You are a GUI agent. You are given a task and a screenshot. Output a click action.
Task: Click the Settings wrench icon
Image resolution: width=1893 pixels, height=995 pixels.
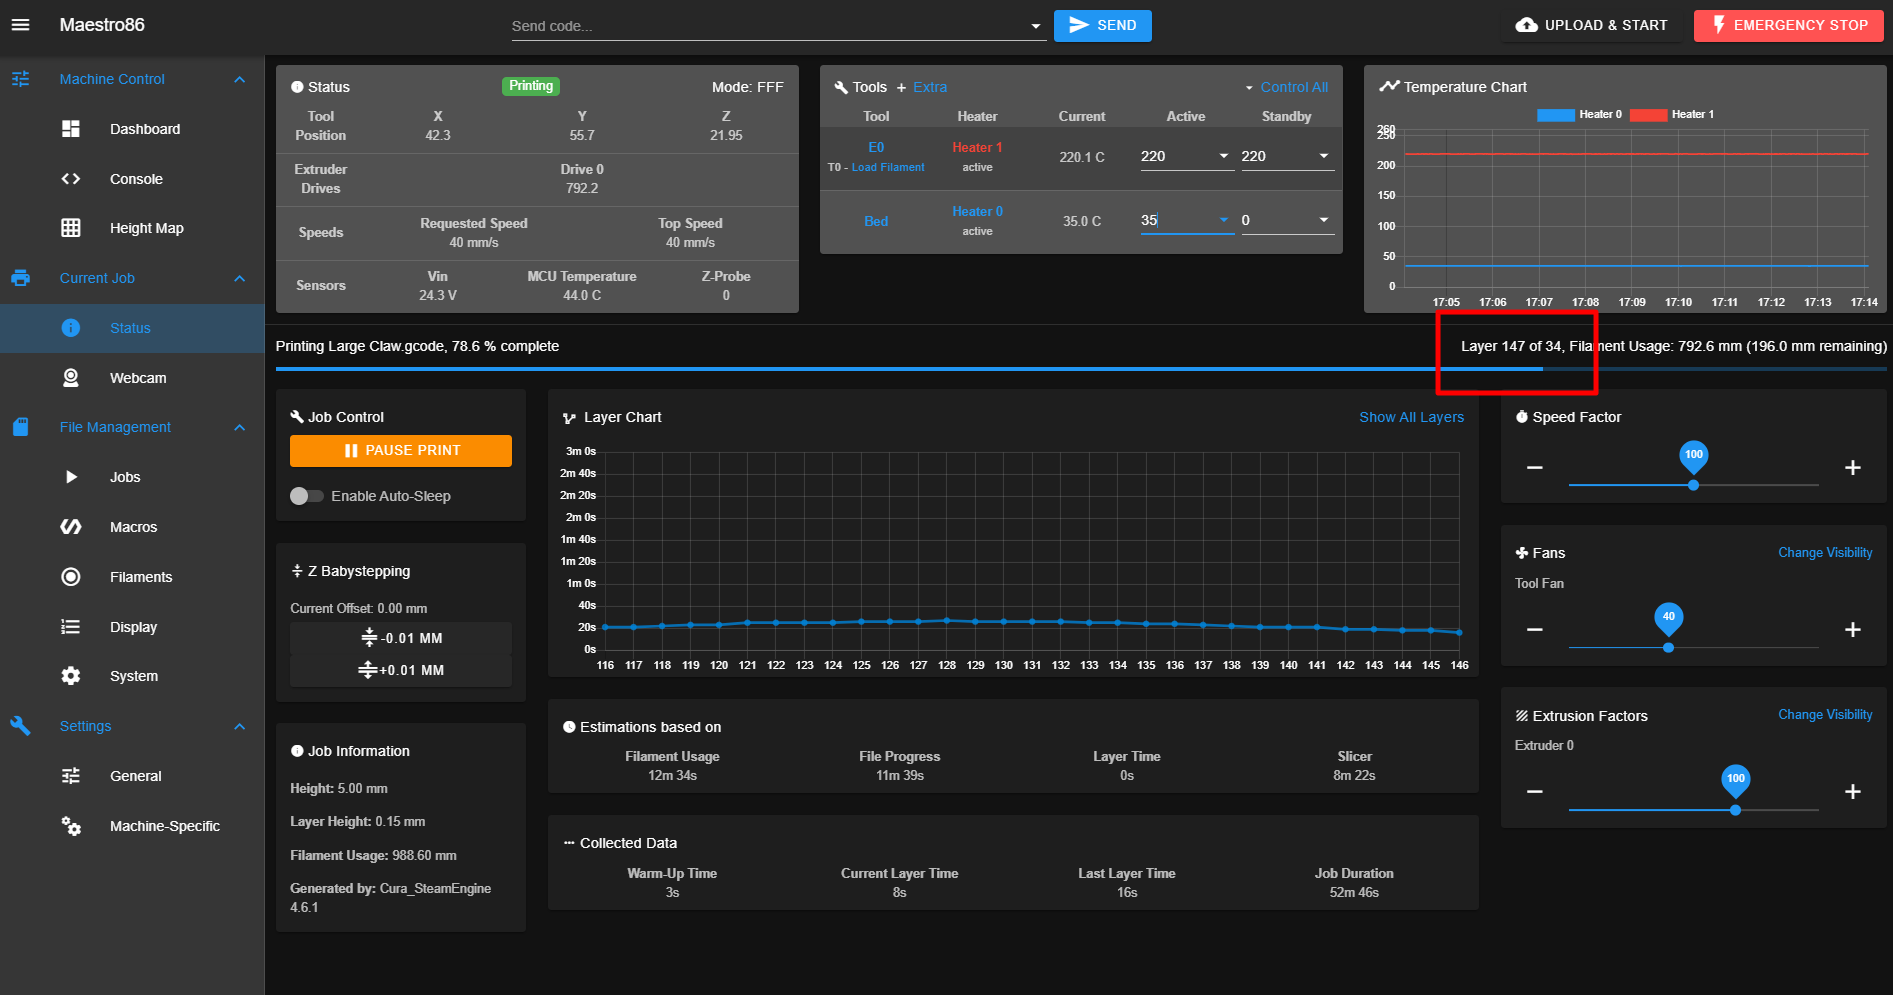click(20, 726)
